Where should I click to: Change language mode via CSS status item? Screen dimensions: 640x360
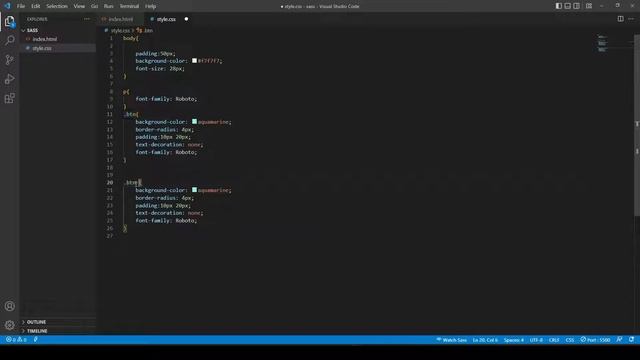(570, 340)
